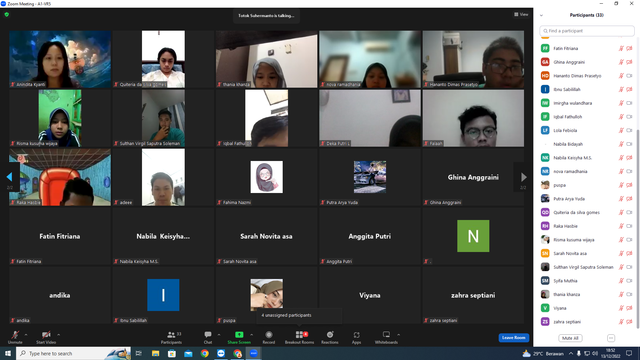640x360 pixels.
Task: Collapse the Participants panel chevron
Action: click(x=541, y=15)
